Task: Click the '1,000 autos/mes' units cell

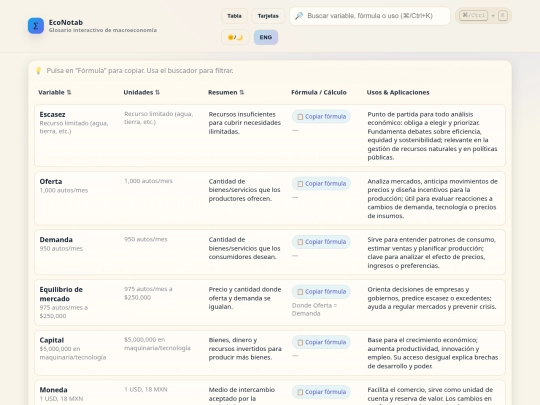Action: (x=148, y=181)
